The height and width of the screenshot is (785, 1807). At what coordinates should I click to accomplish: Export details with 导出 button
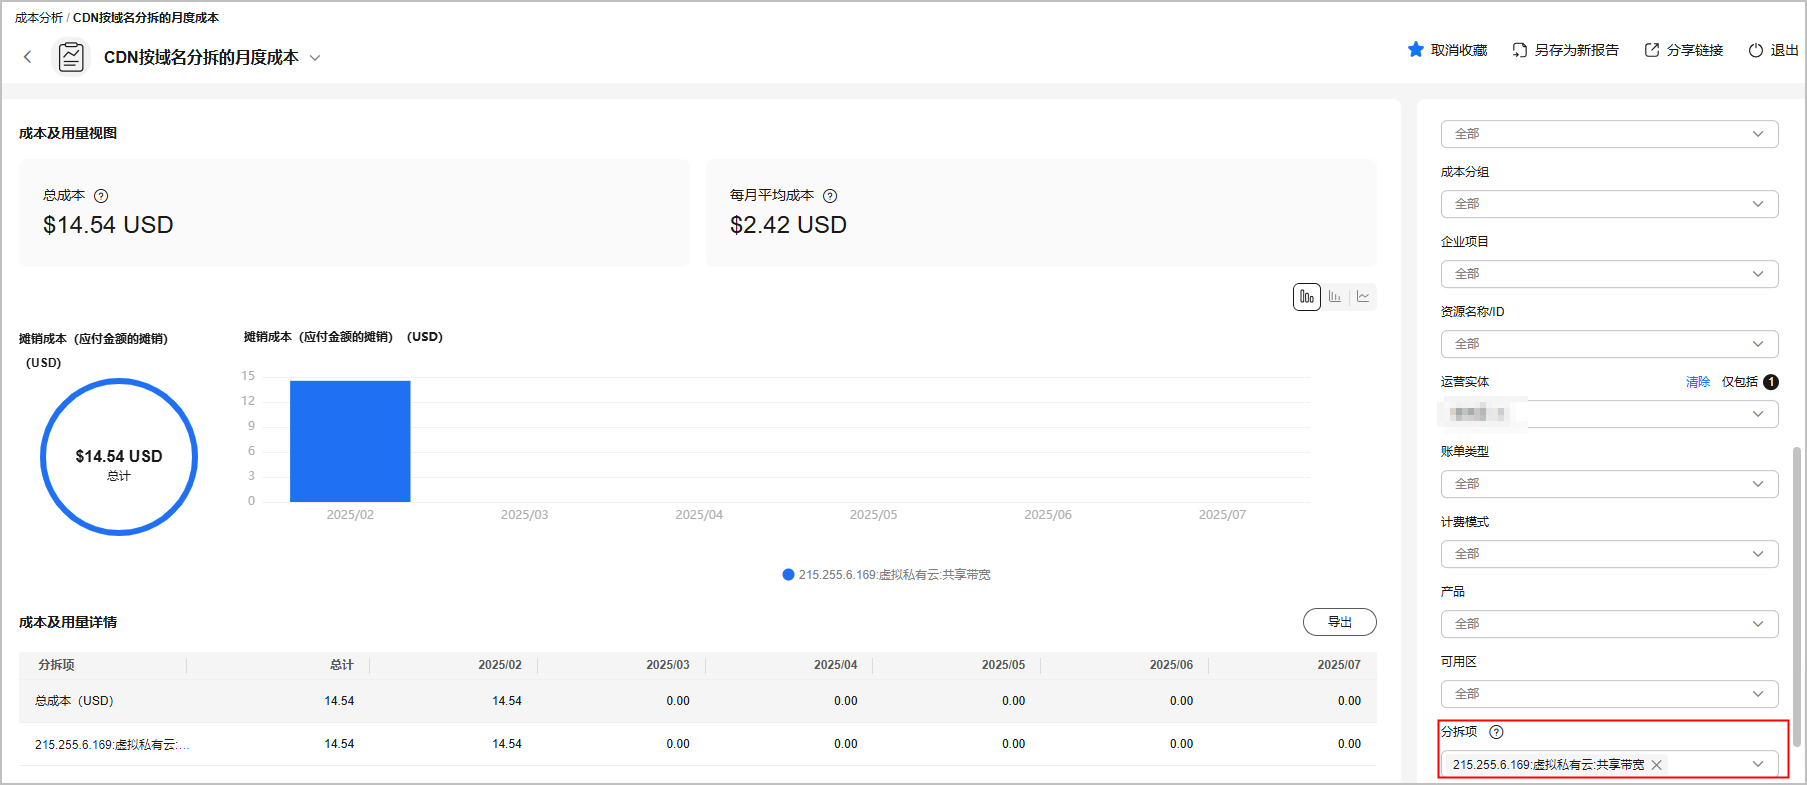(x=1339, y=622)
